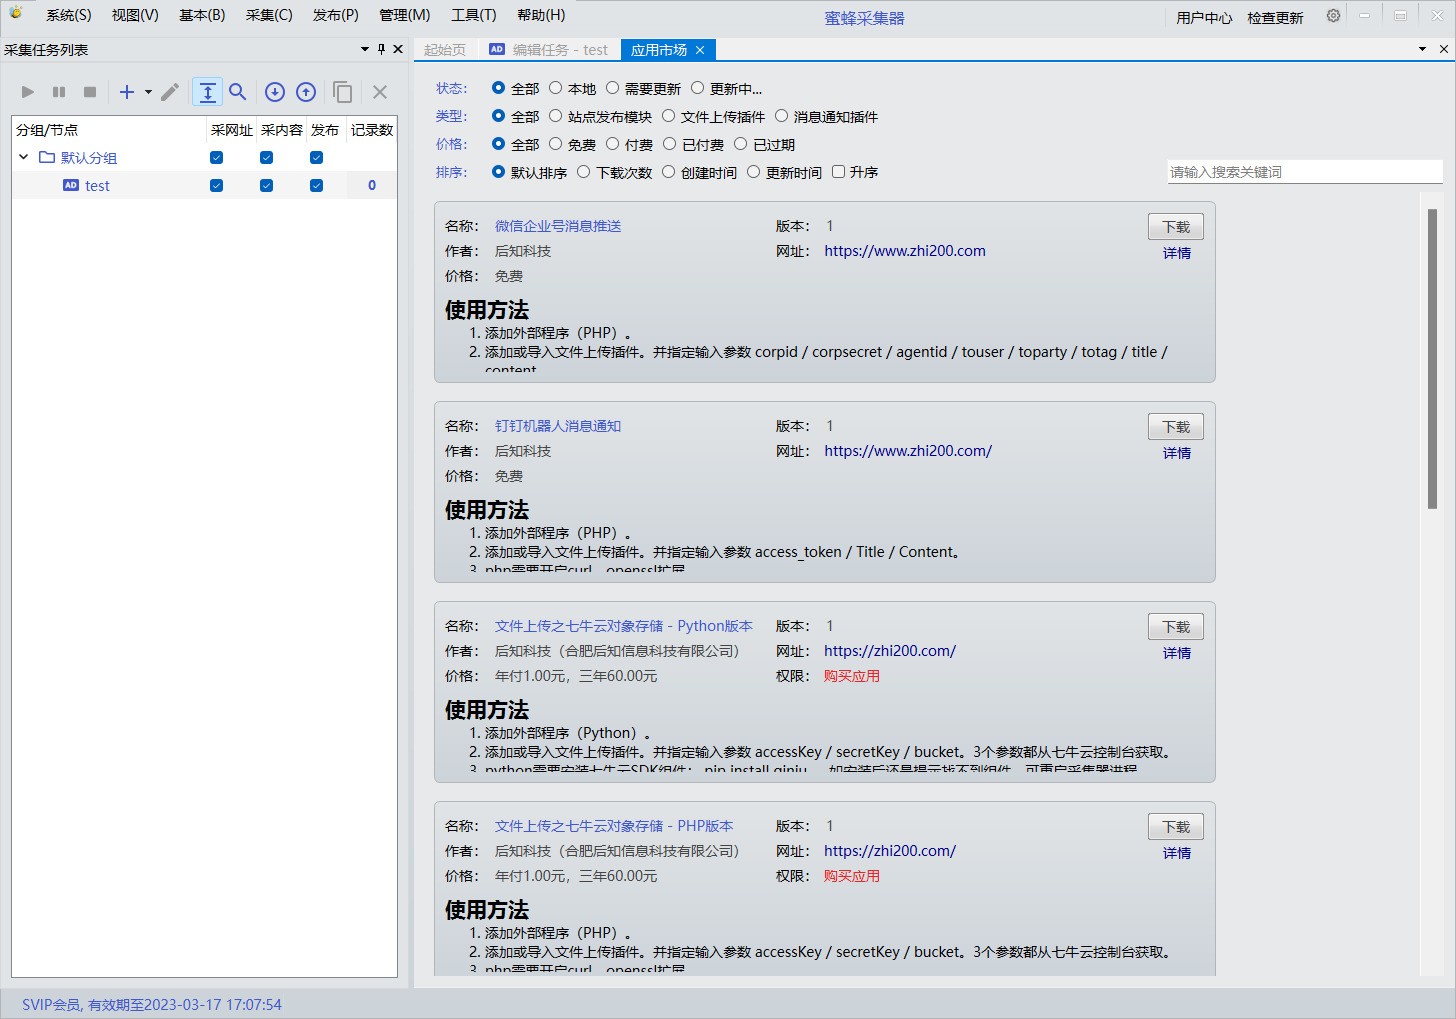The image size is (1456, 1019).
Task: Edit the task using the pencil icon
Action: (170, 92)
